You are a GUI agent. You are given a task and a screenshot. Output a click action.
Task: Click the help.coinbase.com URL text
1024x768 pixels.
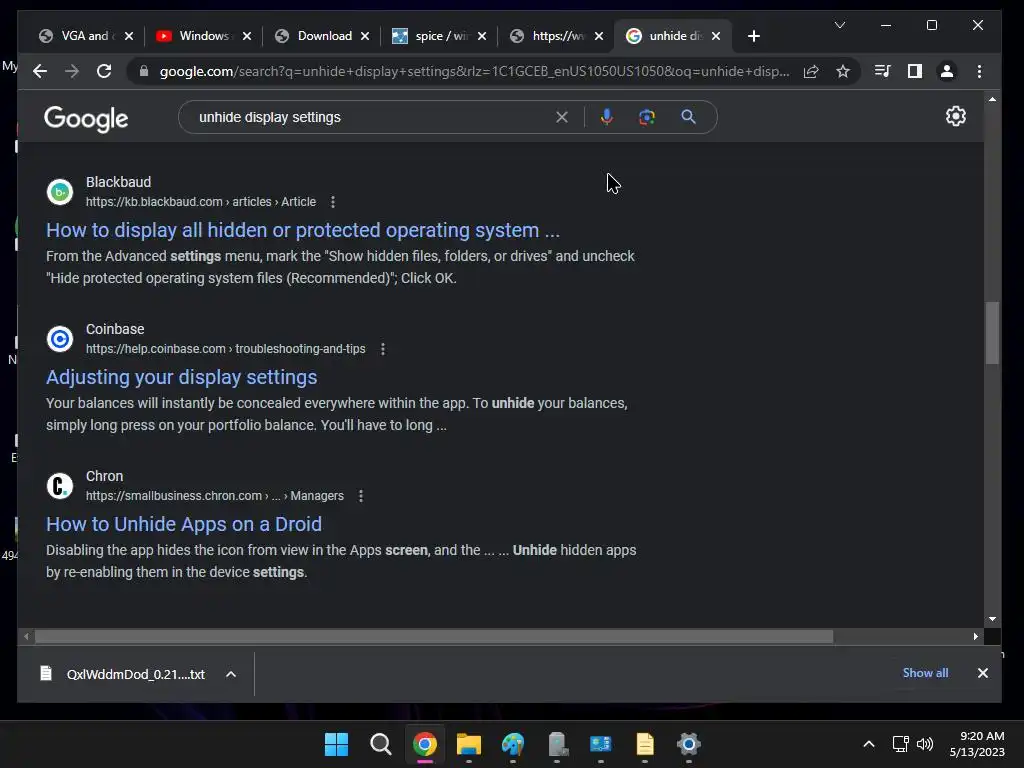click(226, 349)
